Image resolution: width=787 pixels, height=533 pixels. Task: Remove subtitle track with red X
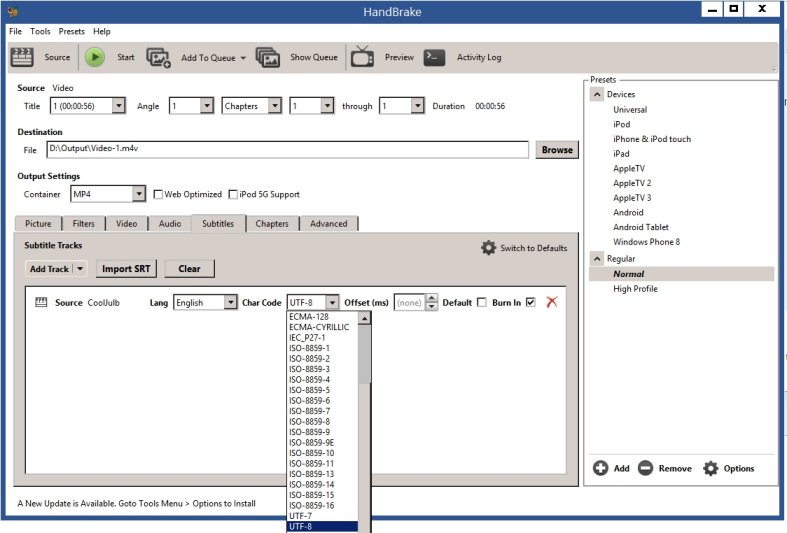pos(551,302)
